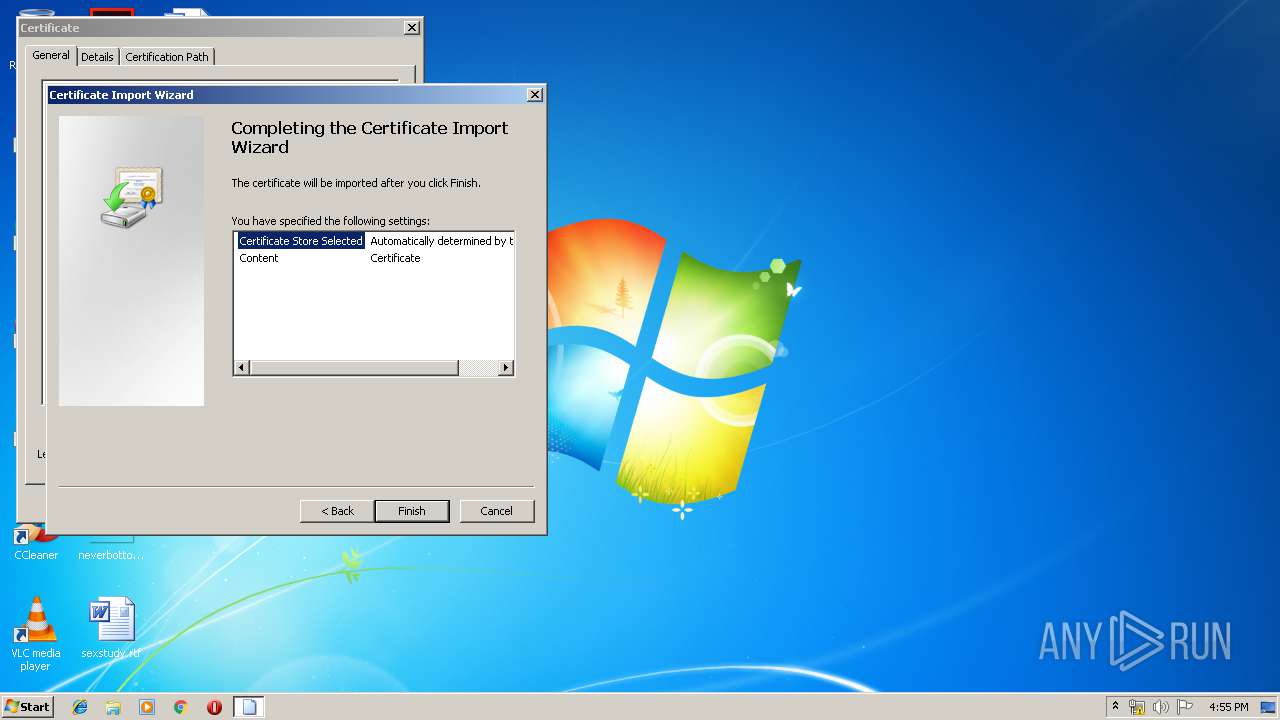Click the horizontal scrollbar thumb in settings list
This screenshot has height=720, width=1280.
(354, 368)
